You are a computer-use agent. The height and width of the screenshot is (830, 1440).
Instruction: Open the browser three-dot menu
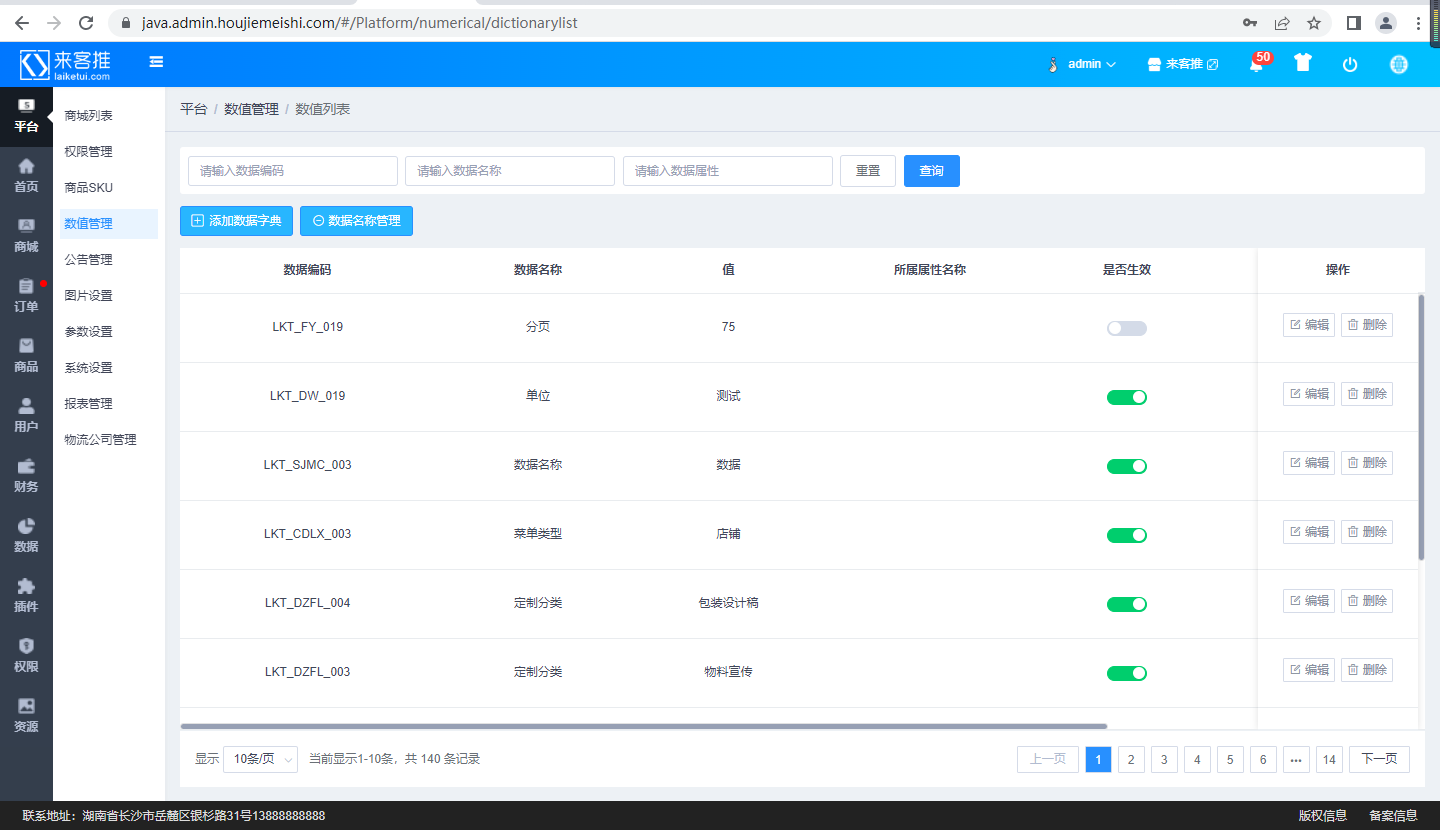click(x=1419, y=22)
